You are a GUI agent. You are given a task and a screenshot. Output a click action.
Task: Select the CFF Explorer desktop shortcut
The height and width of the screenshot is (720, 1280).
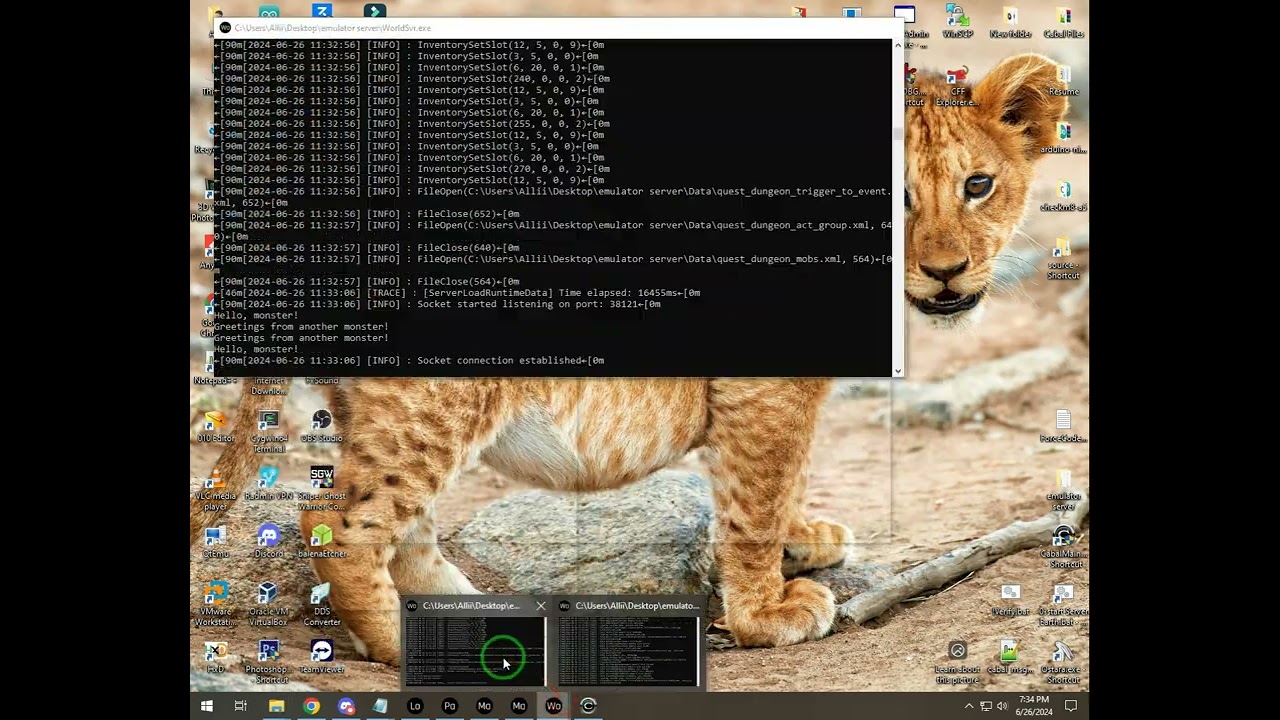(x=957, y=85)
